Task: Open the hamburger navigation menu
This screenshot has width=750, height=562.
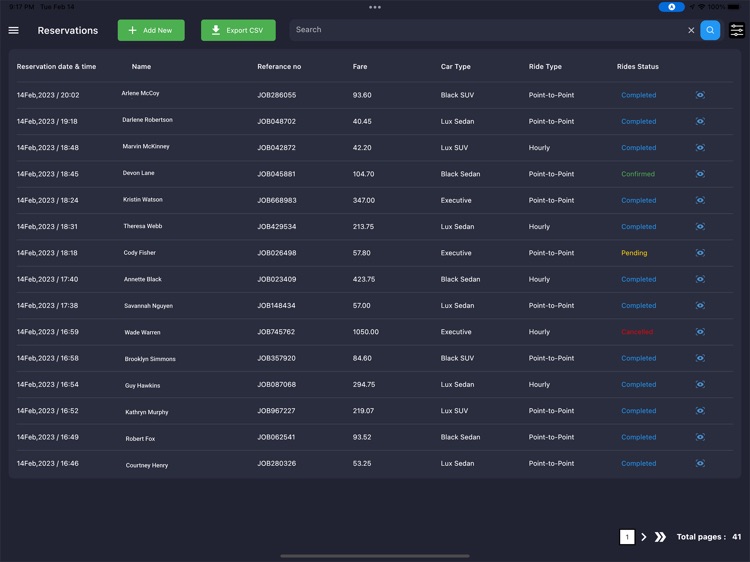Action: click(13, 30)
